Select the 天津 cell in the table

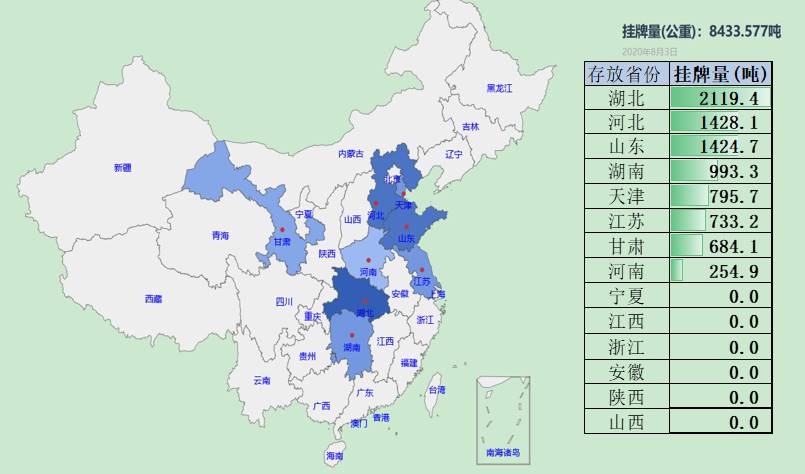coord(627,196)
